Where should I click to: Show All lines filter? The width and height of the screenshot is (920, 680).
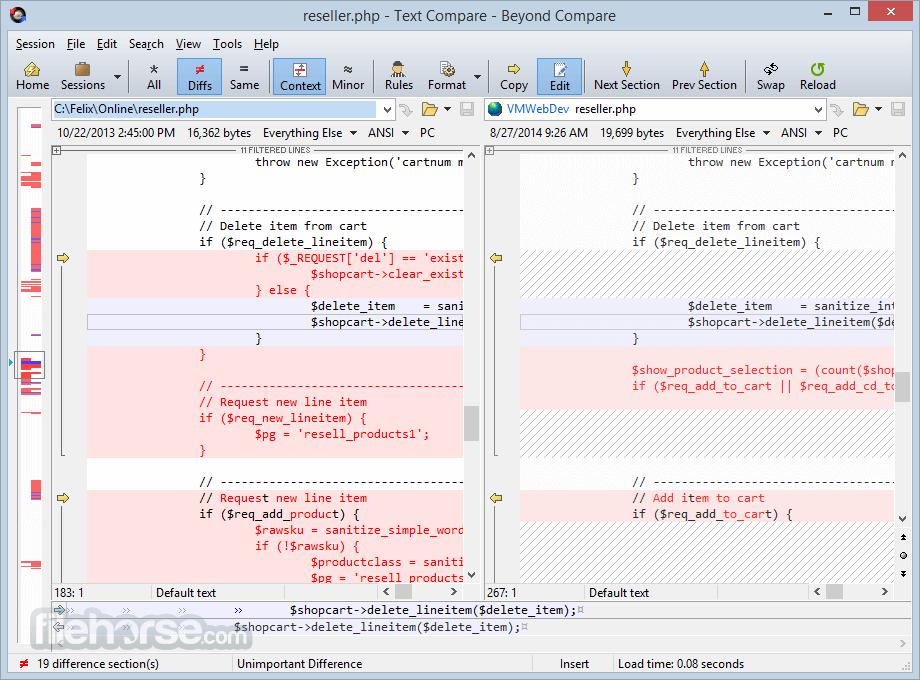[x=154, y=76]
